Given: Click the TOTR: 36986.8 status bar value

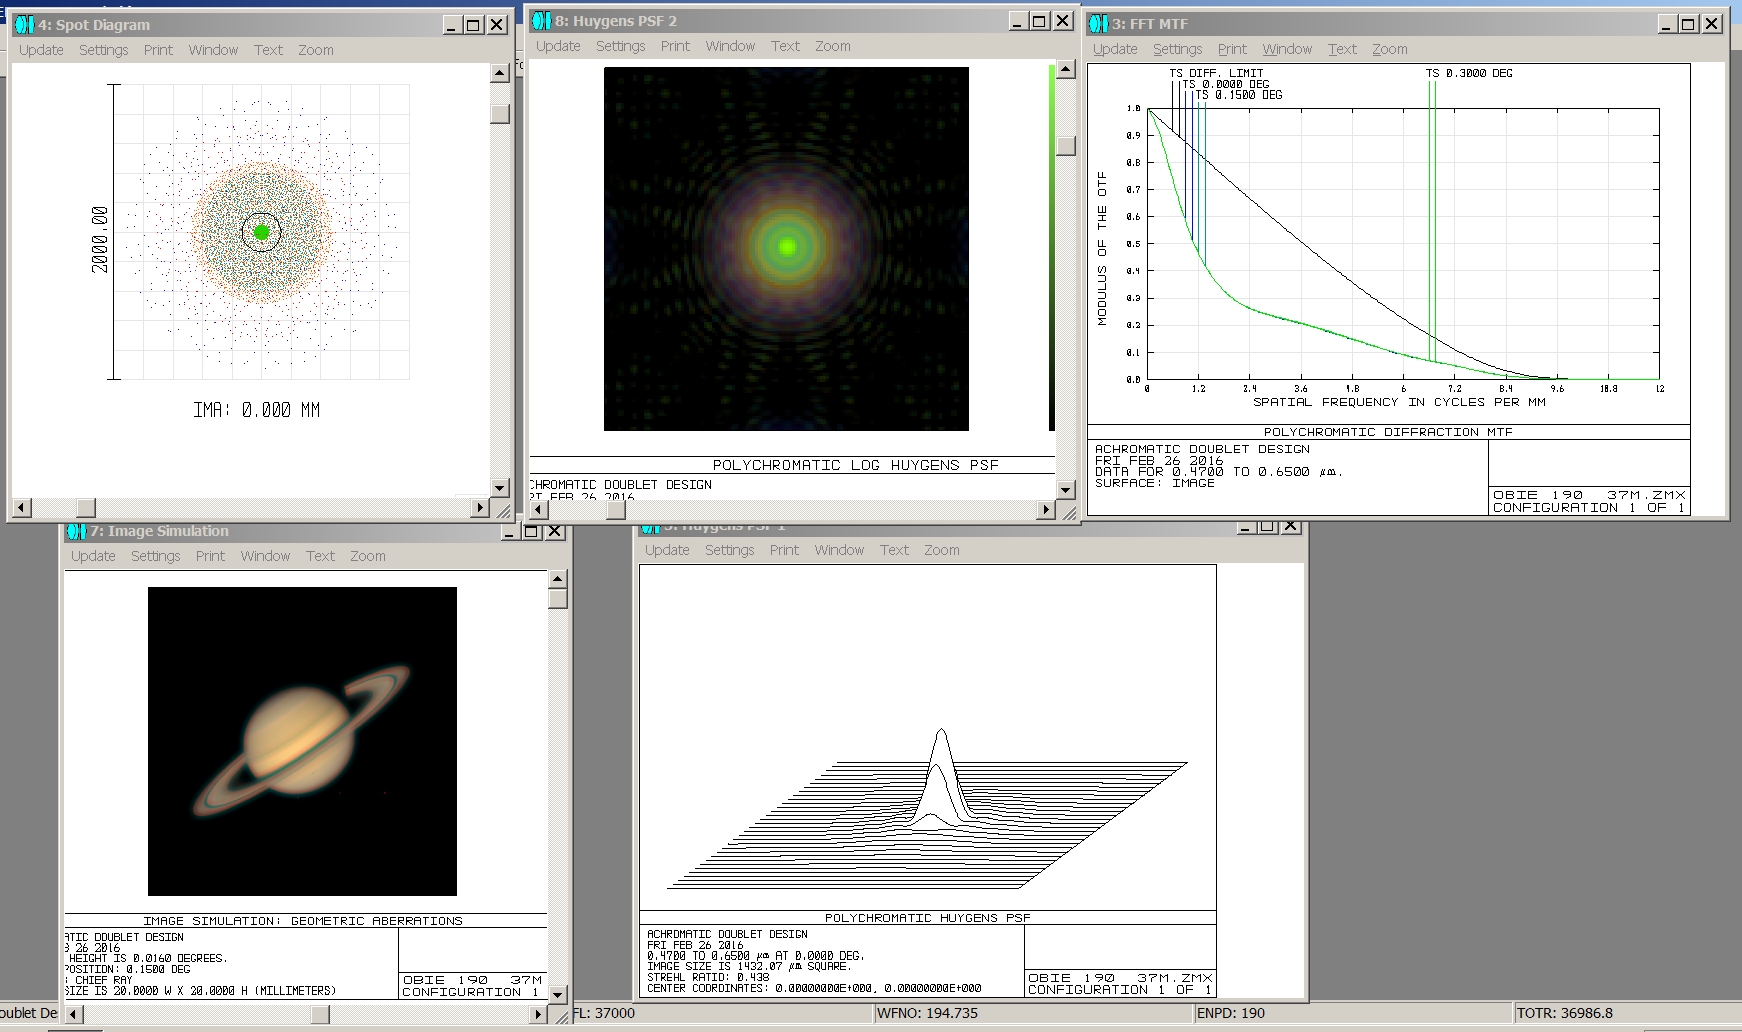Looking at the screenshot, I should click(x=1565, y=1013).
